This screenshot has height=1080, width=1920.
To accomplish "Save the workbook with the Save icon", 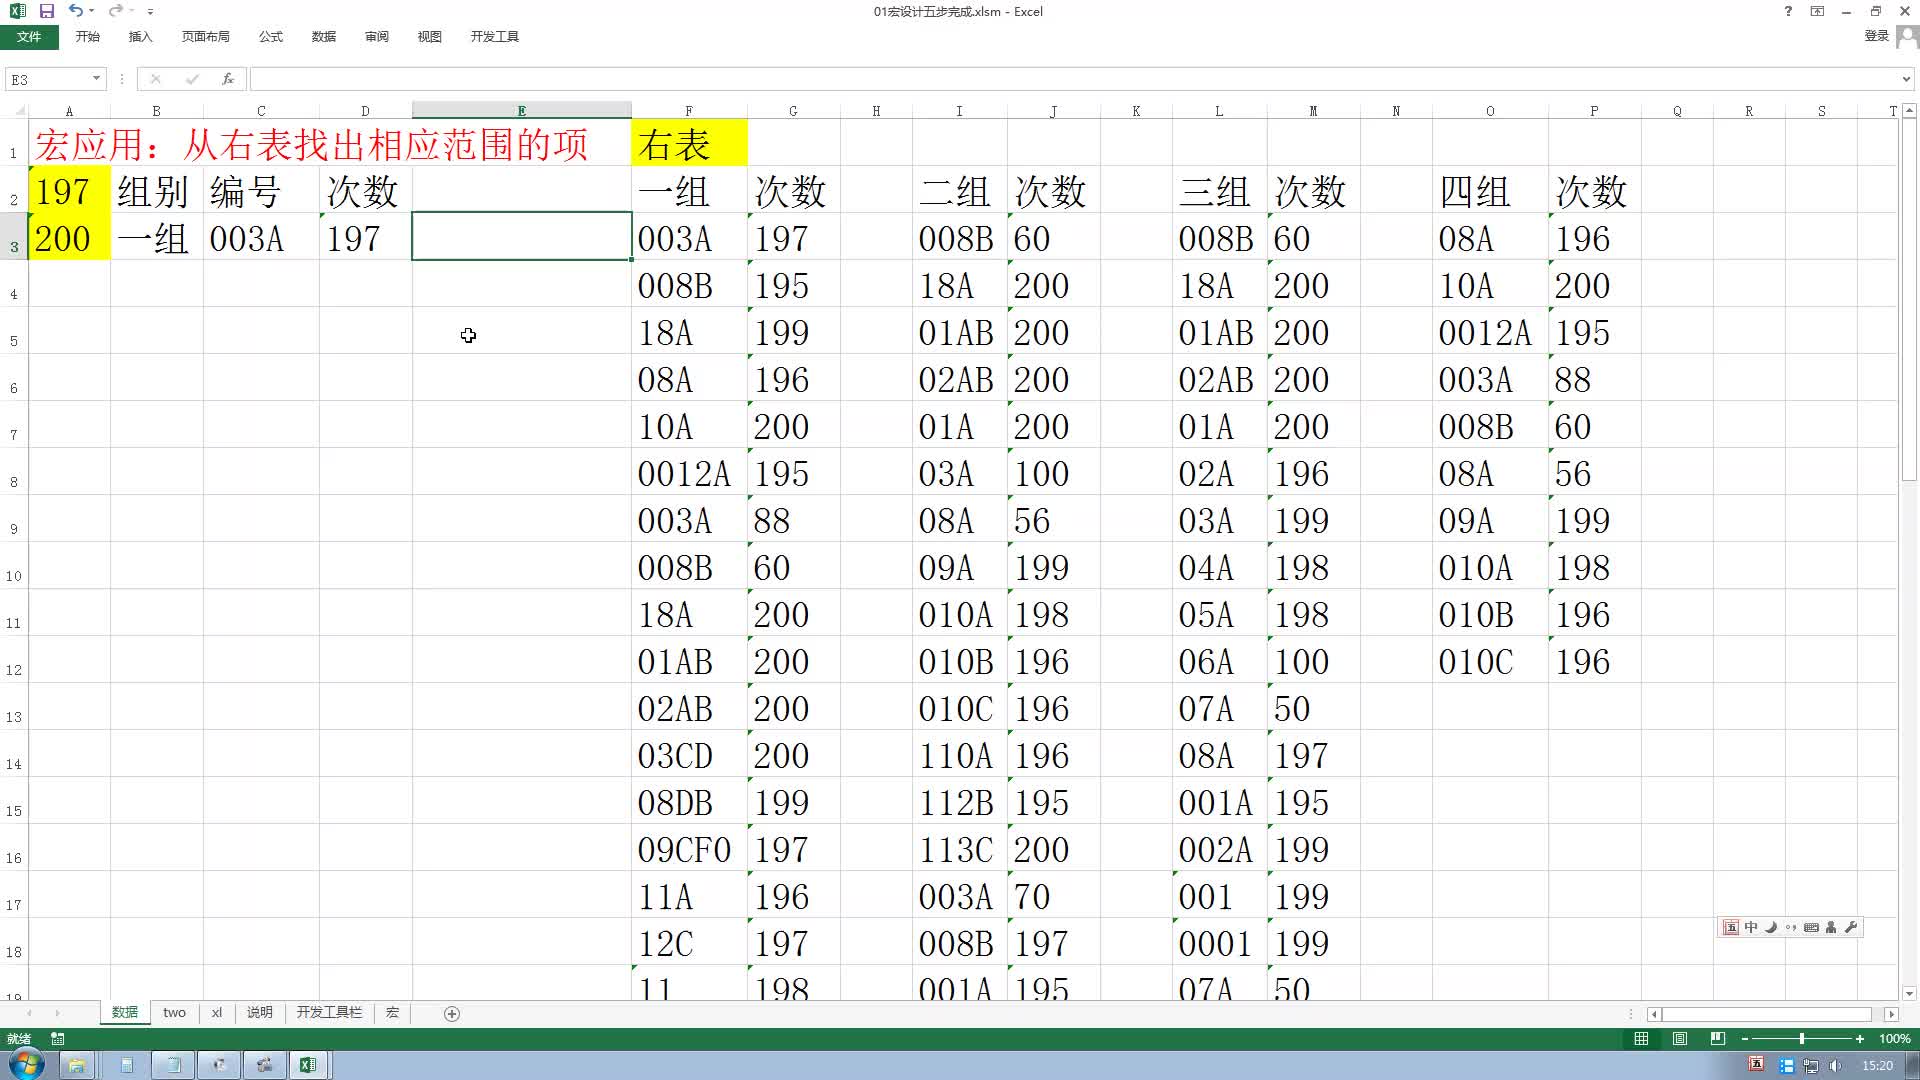I will pos(47,11).
